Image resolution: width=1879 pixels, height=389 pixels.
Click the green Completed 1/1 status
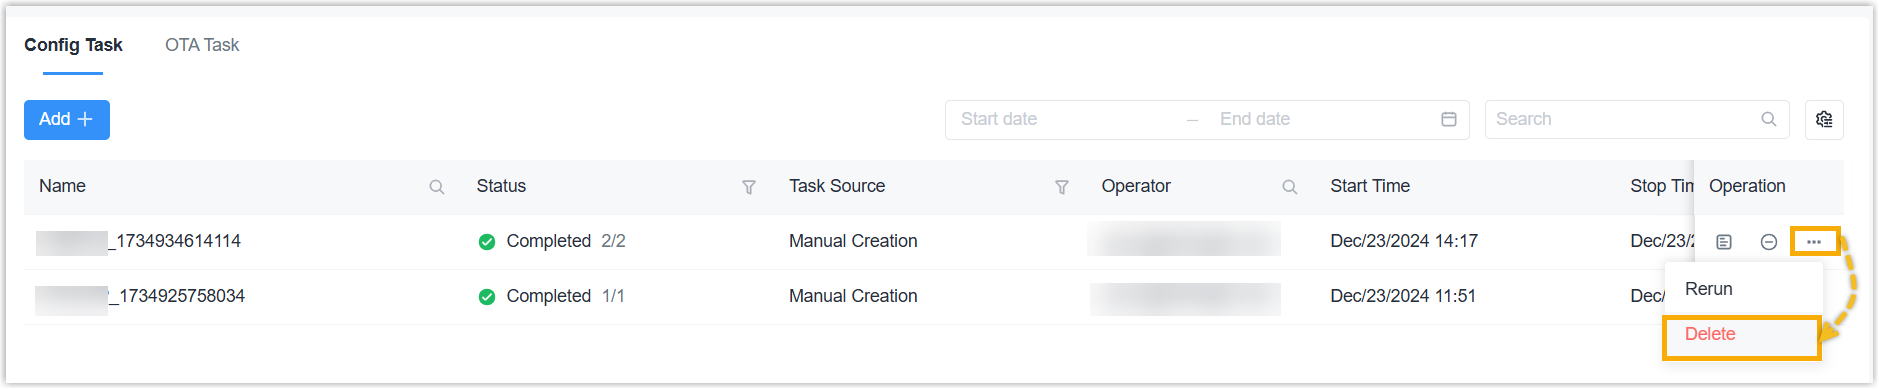click(x=551, y=296)
